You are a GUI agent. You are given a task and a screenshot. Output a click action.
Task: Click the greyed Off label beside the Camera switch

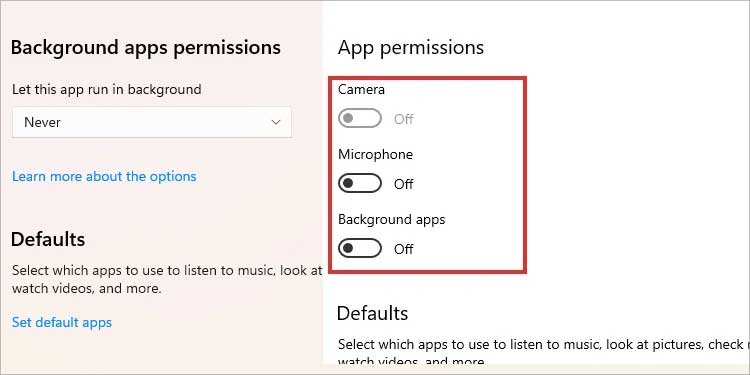click(404, 119)
